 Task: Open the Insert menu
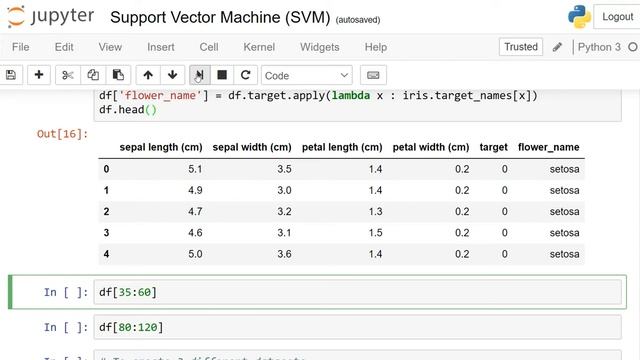(161, 47)
